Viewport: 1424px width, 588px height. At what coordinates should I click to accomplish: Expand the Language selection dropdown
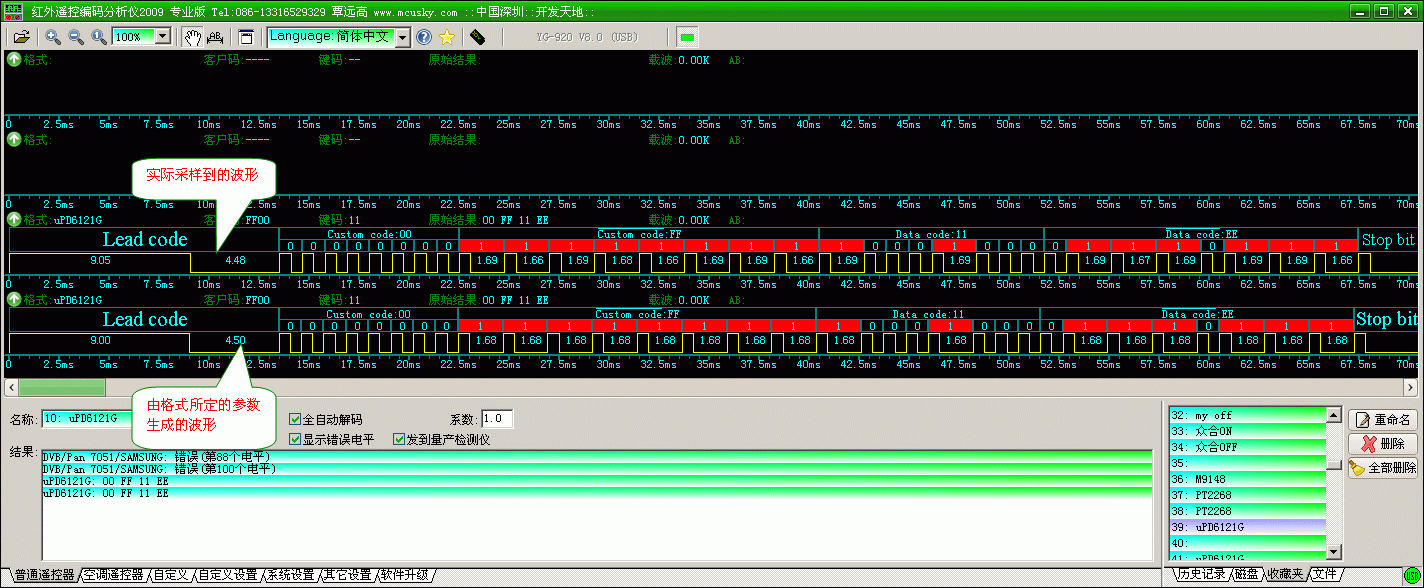403,37
